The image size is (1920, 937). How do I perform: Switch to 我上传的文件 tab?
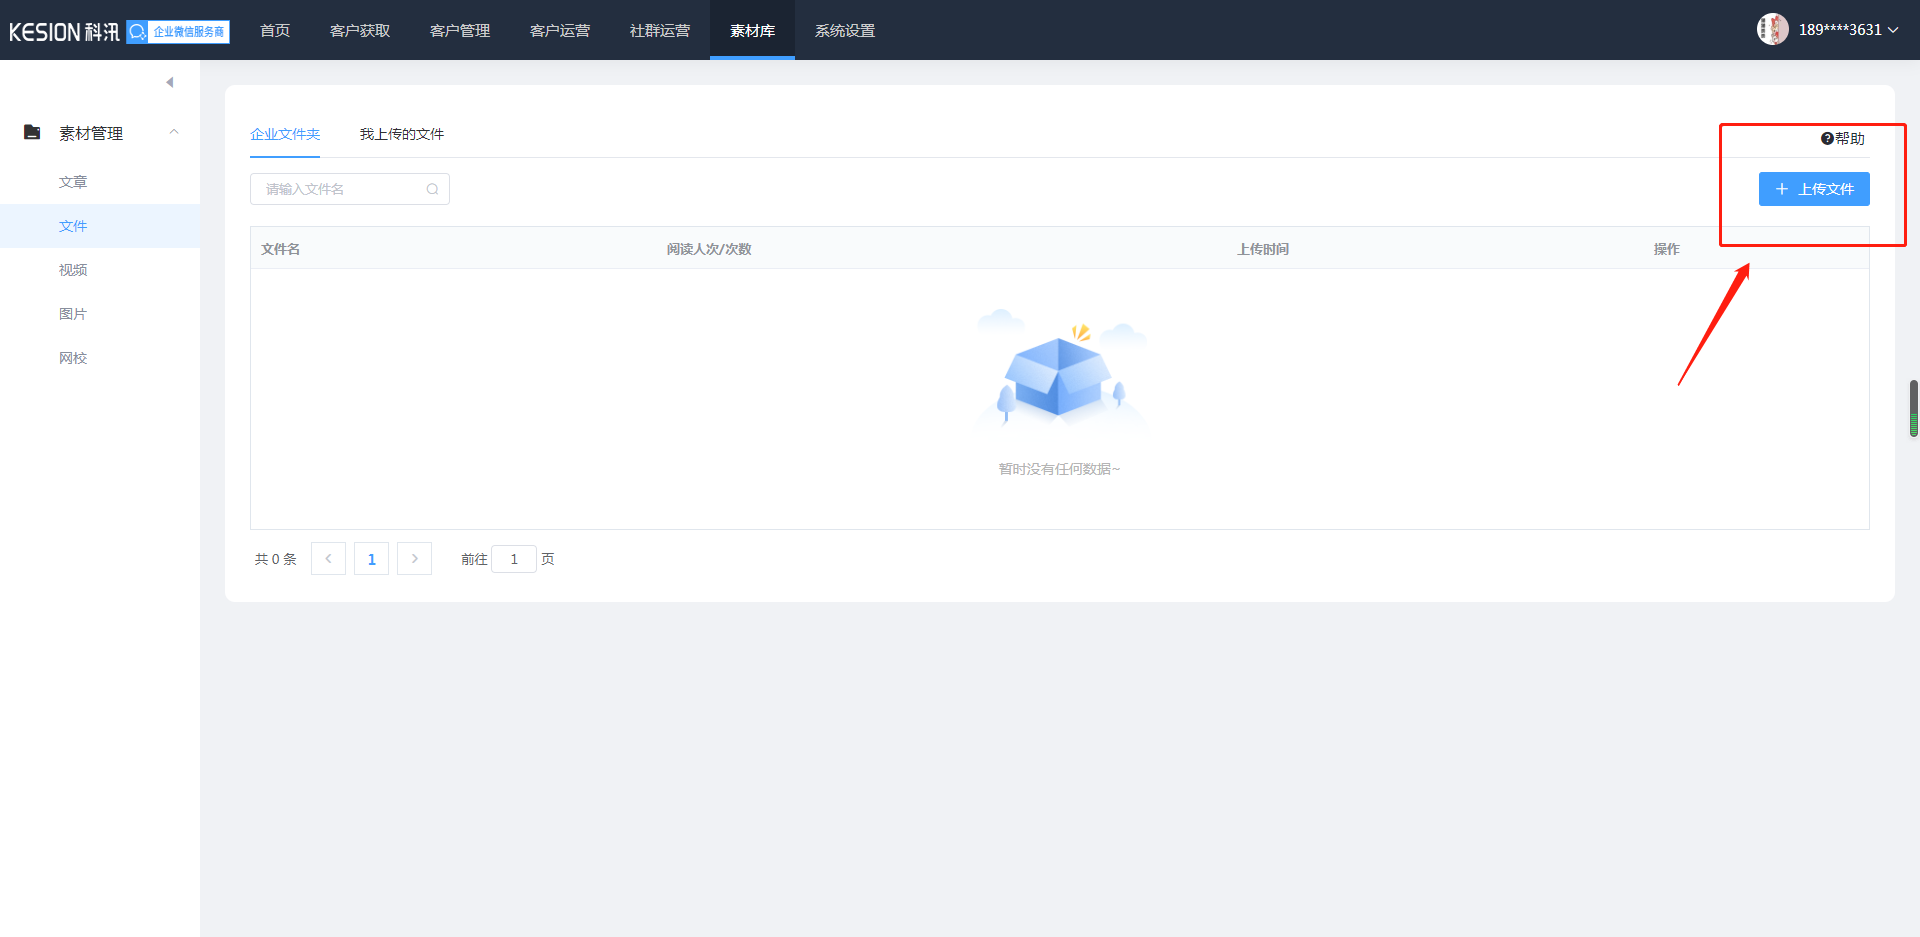point(401,134)
